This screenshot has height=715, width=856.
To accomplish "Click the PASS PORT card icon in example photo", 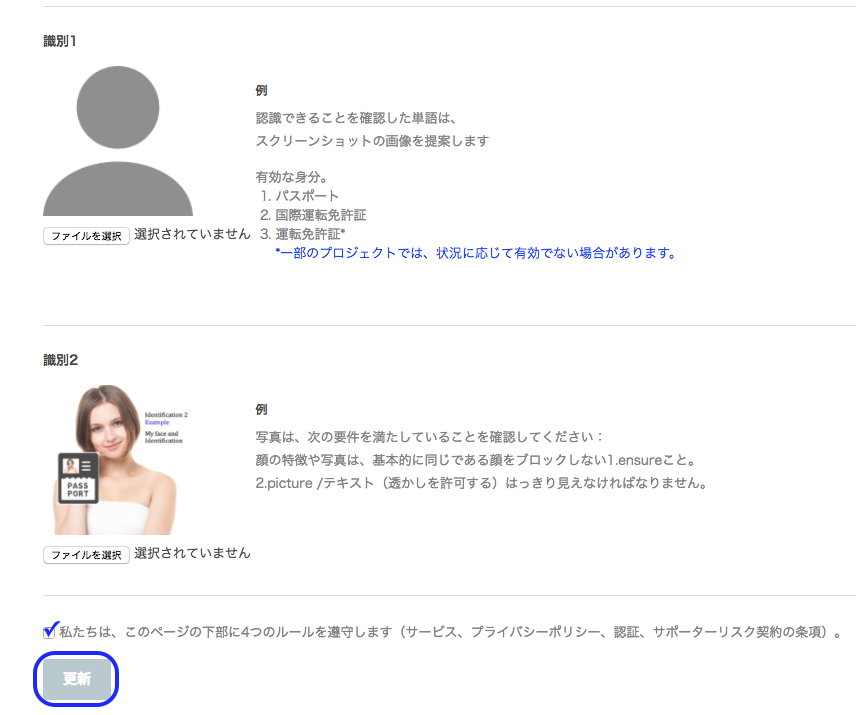I will click(x=78, y=478).
